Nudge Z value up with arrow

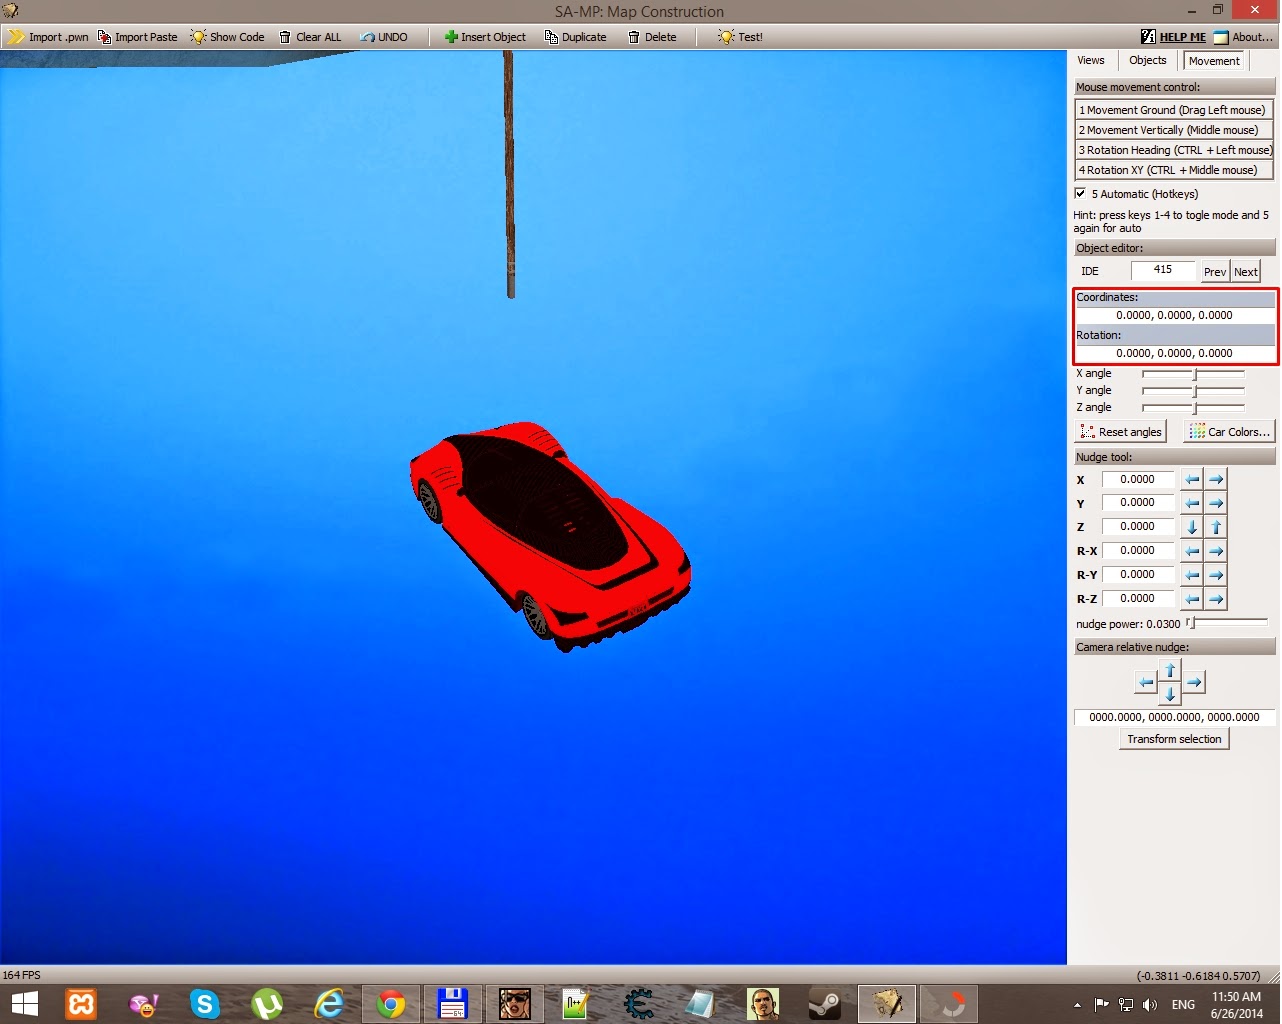(x=1216, y=527)
